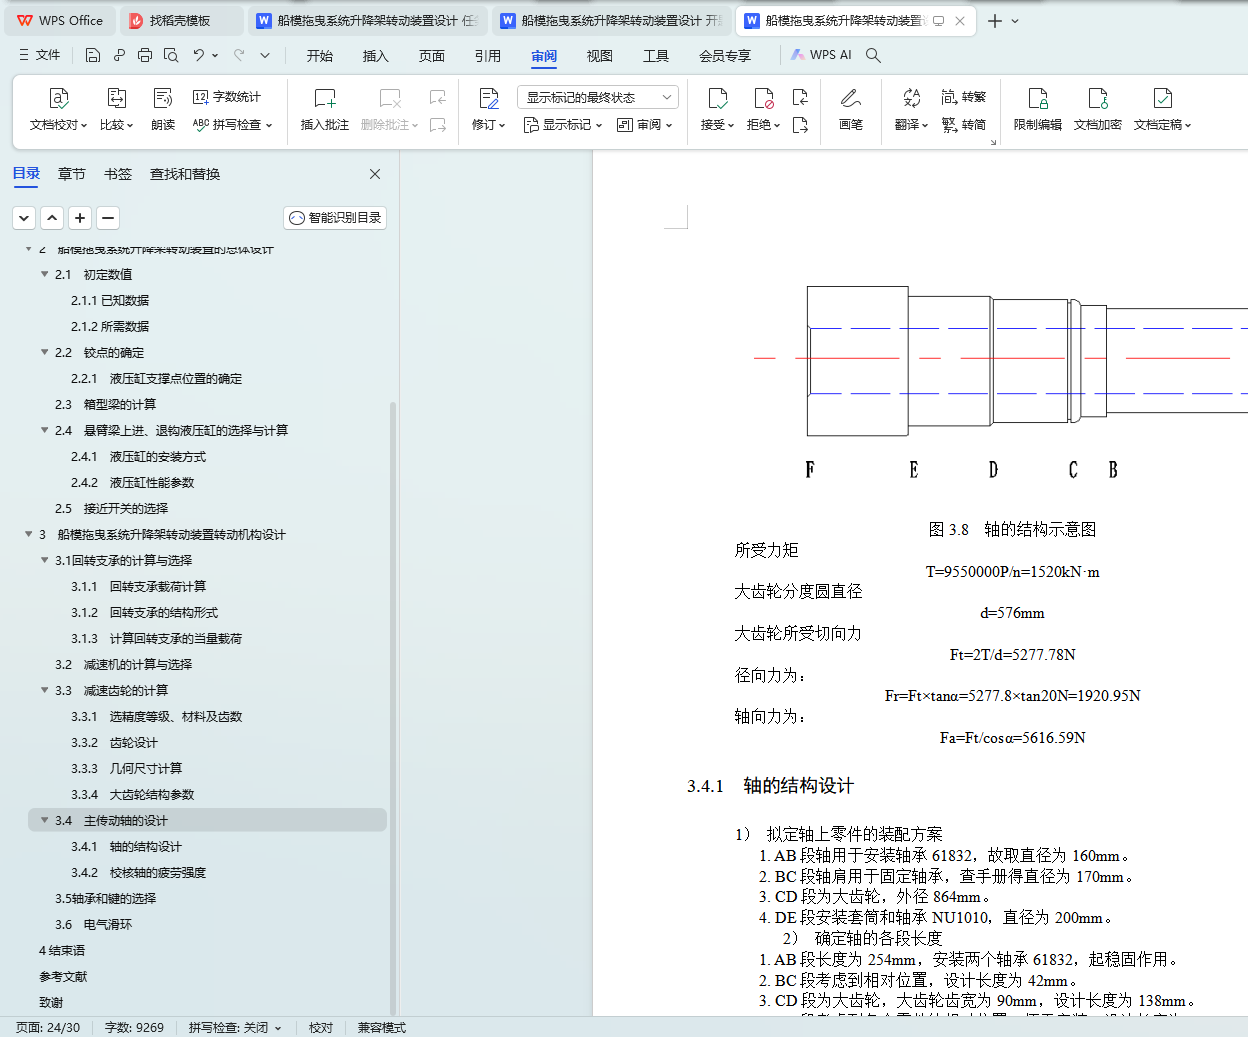Open 拼写检查 status bar toggle
This screenshot has width=1248, height=1037.
click(235, 1028)
